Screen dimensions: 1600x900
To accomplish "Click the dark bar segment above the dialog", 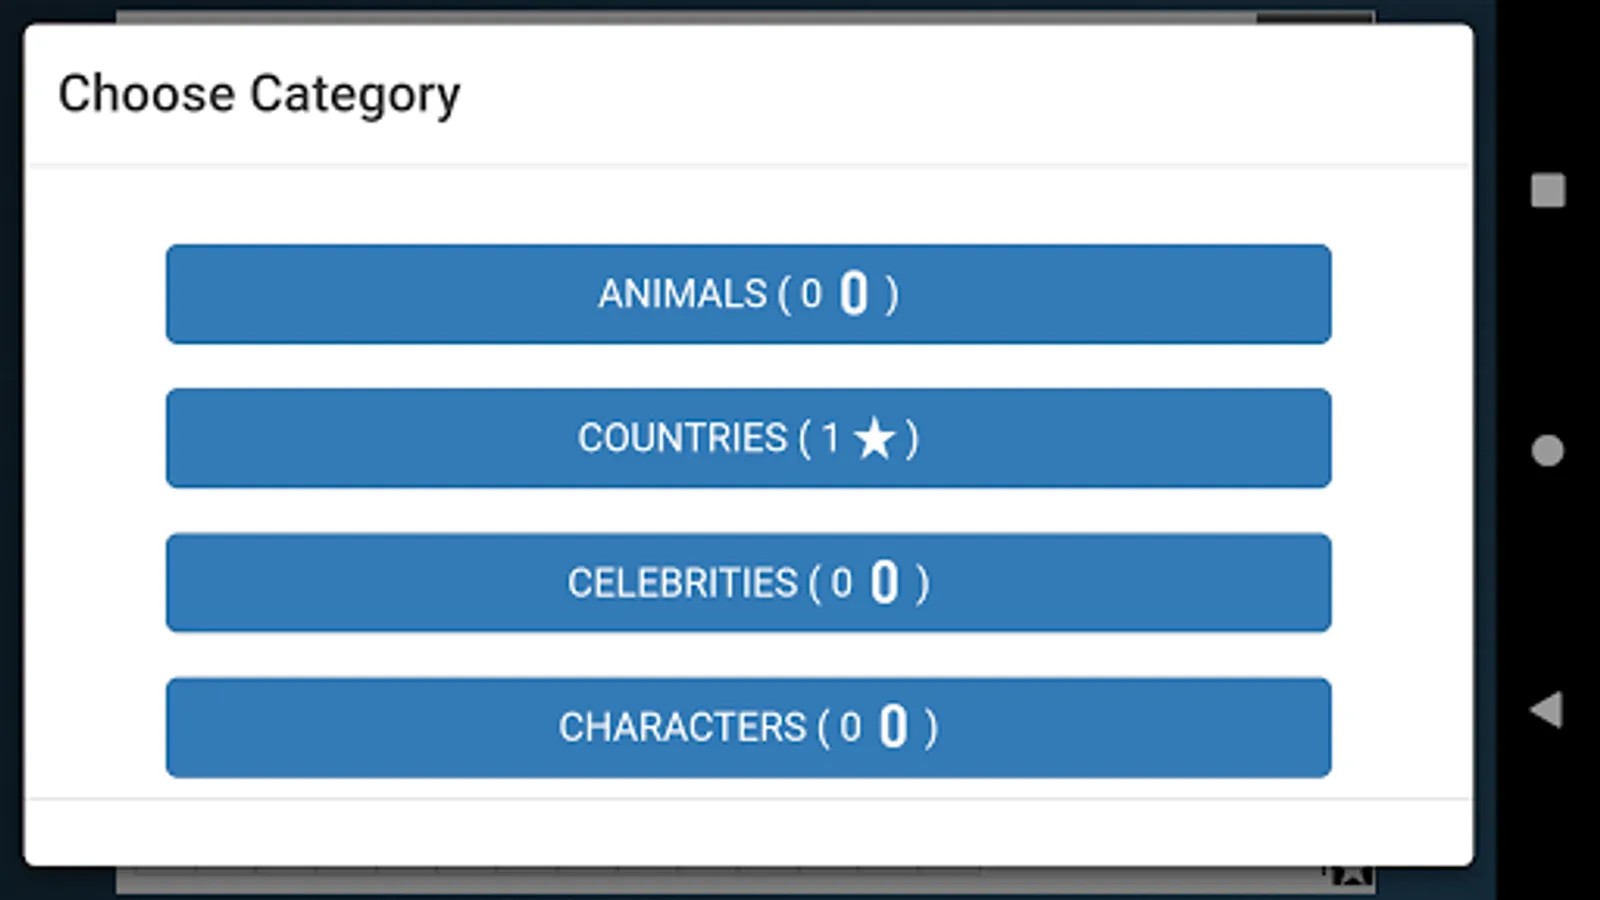I will point(1315,17).
